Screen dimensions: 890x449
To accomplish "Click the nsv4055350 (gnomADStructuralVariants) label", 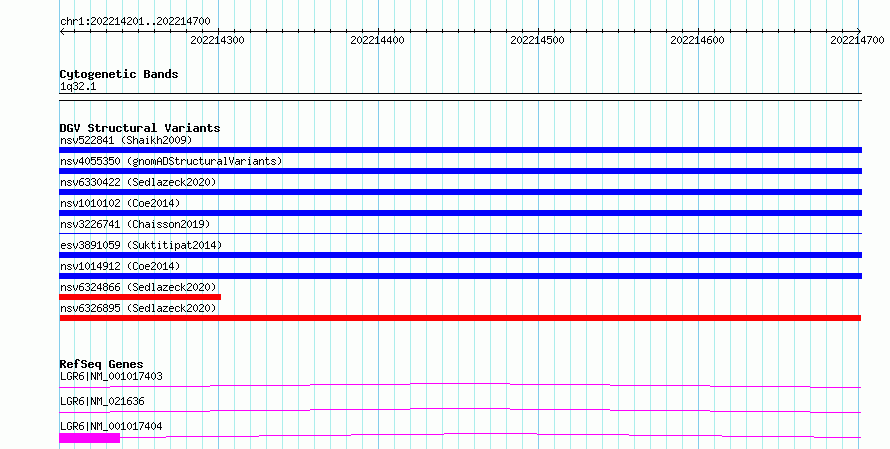I will (171, 161).
